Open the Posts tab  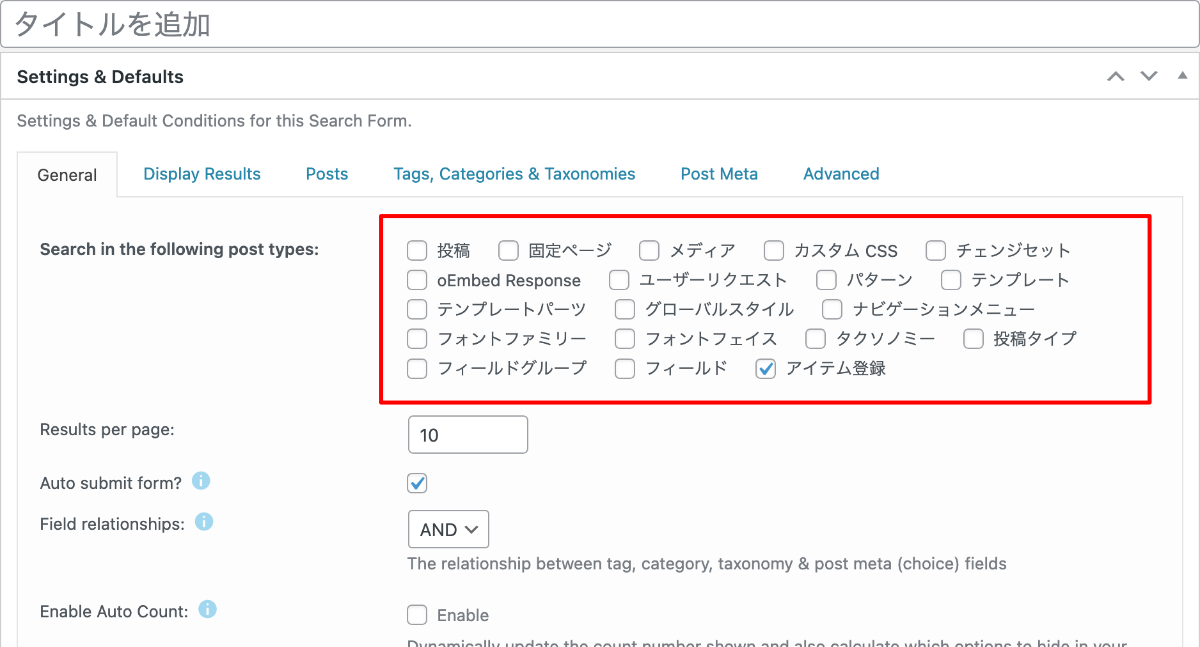click(327, 174)
